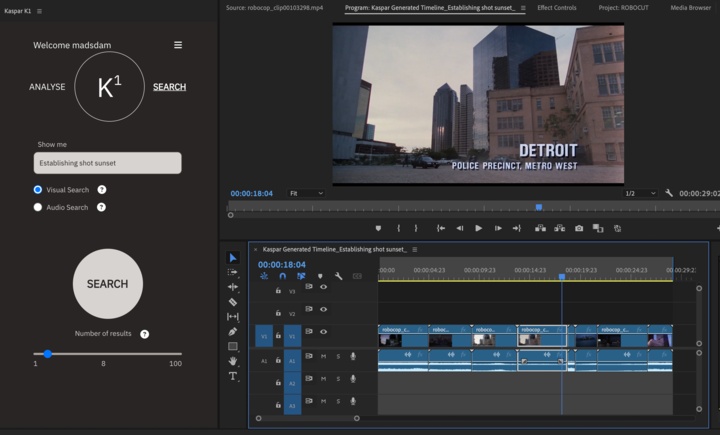Click the Show me search field
The image size is (720, 435).
click(107, 163)
